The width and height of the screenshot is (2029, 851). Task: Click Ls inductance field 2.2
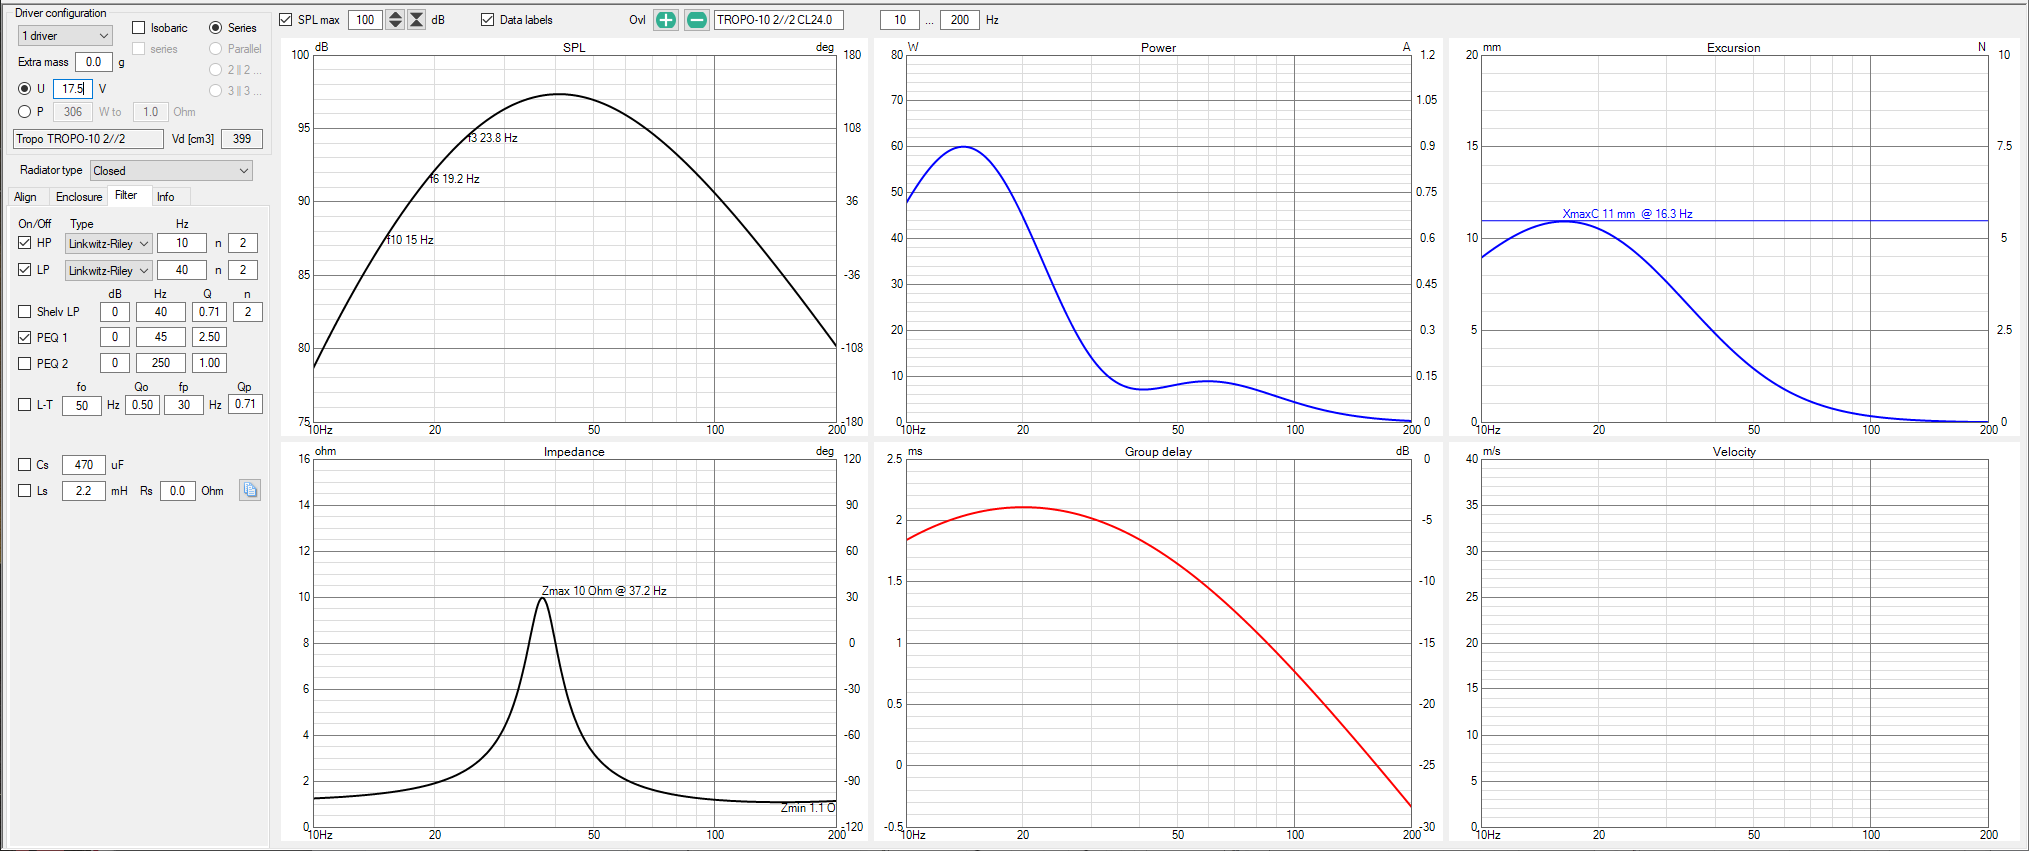point(84,491)
